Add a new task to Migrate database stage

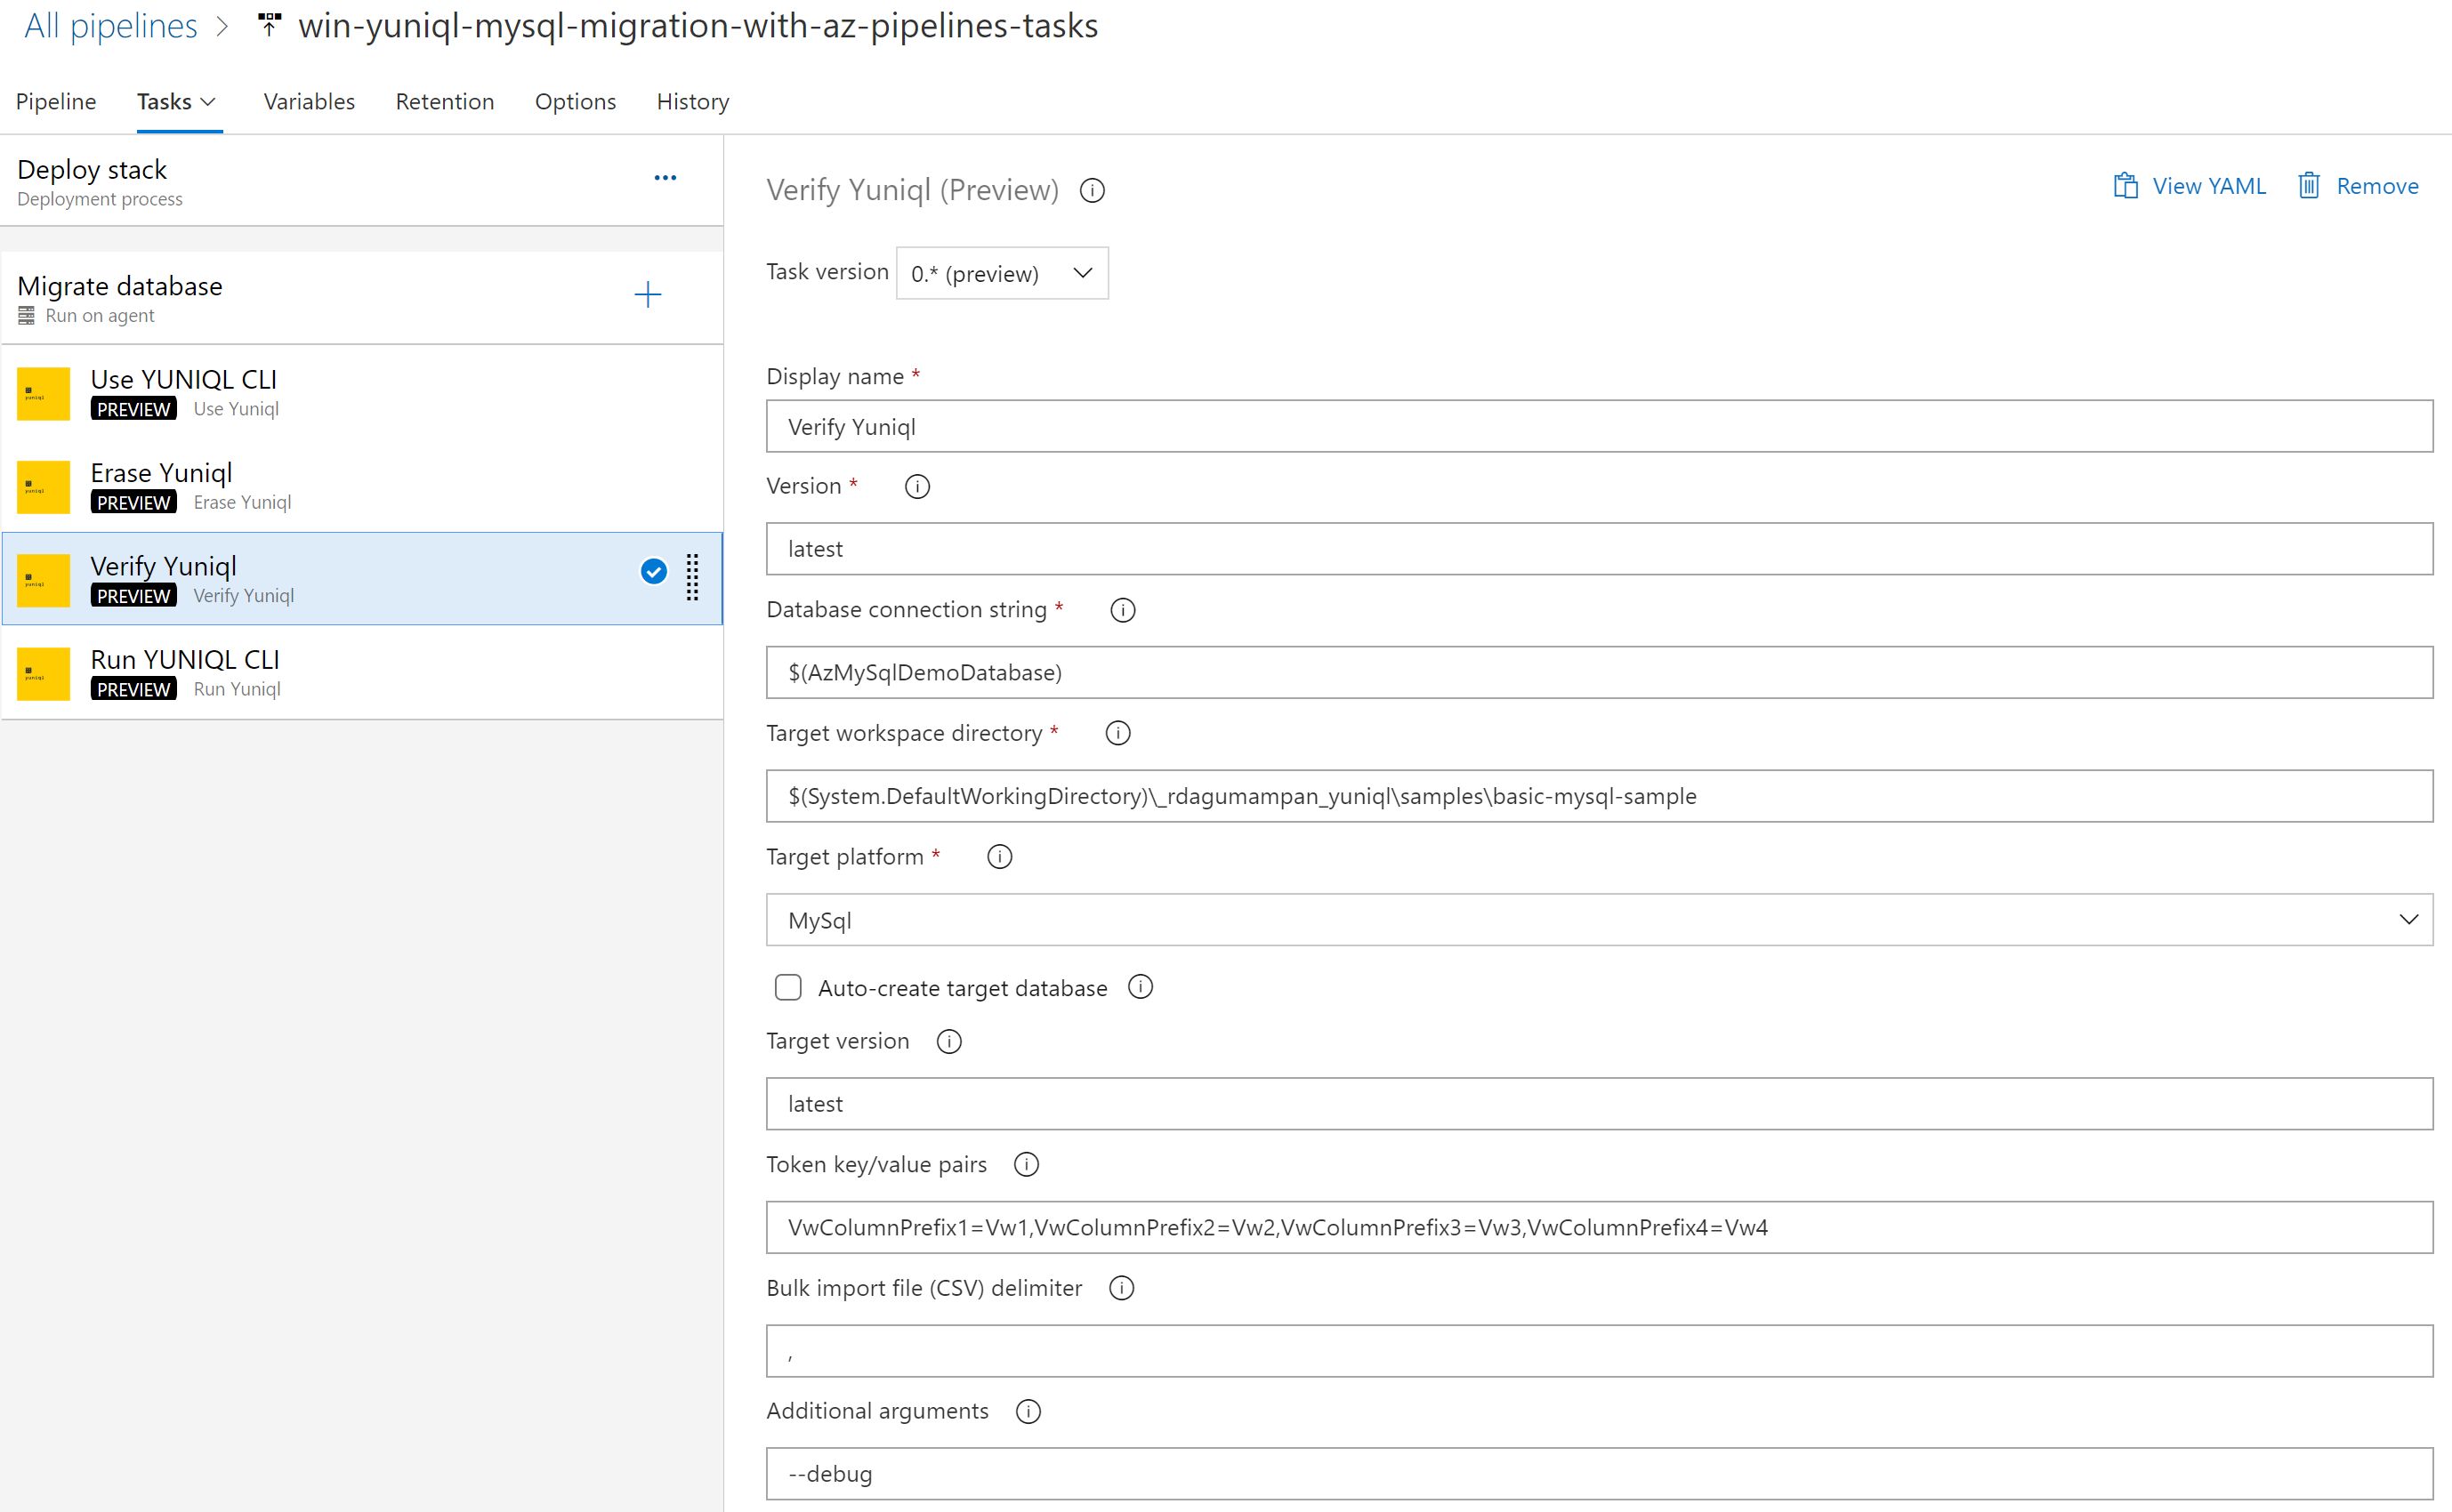tap(648, 295)
